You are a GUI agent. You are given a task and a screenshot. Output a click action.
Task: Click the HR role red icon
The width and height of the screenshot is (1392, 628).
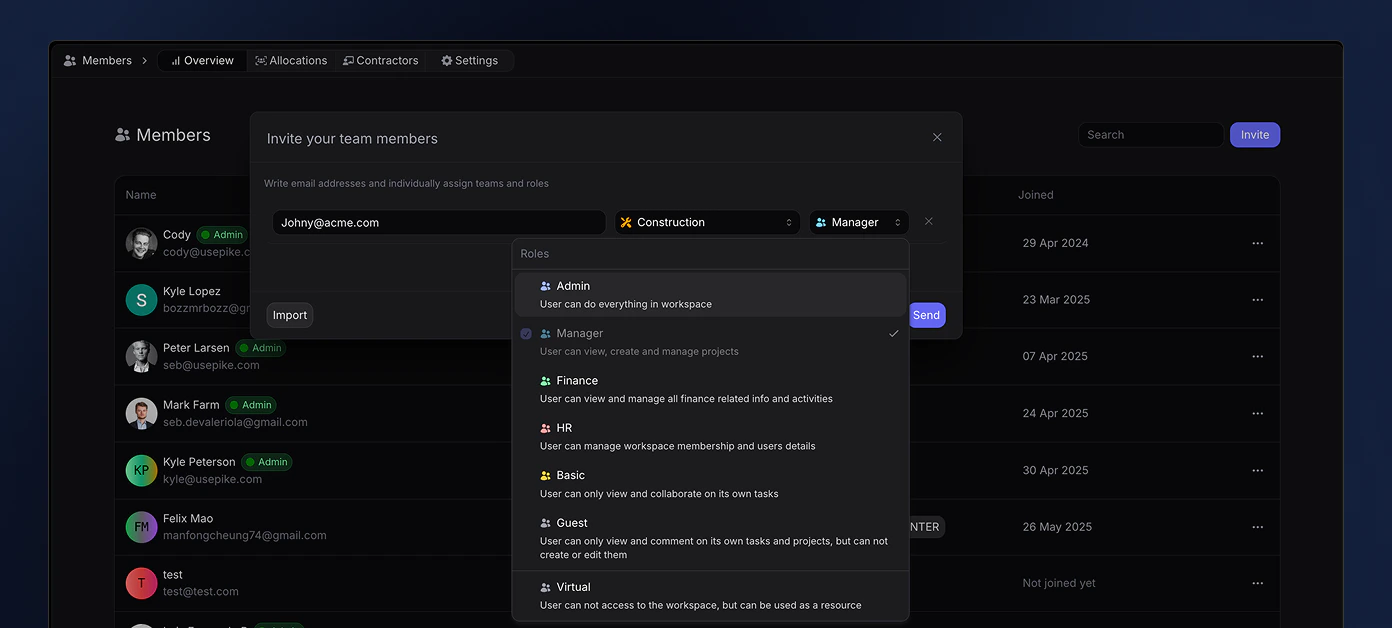tap(546, 428)
